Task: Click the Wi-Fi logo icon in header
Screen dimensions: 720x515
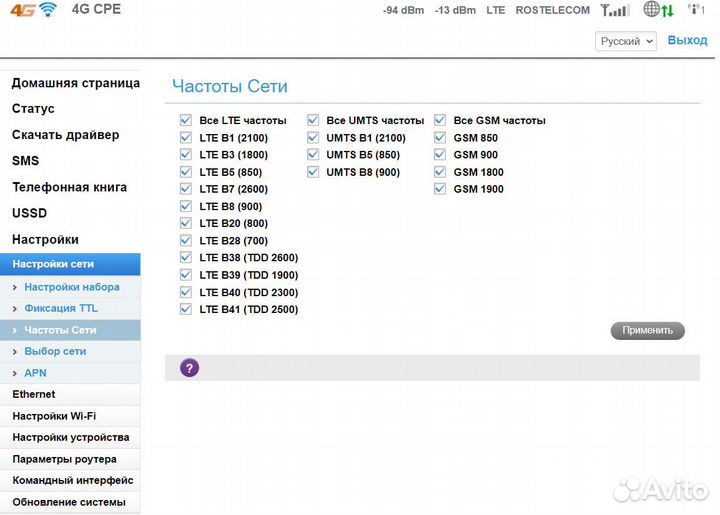Action: (x=48, y=10)
